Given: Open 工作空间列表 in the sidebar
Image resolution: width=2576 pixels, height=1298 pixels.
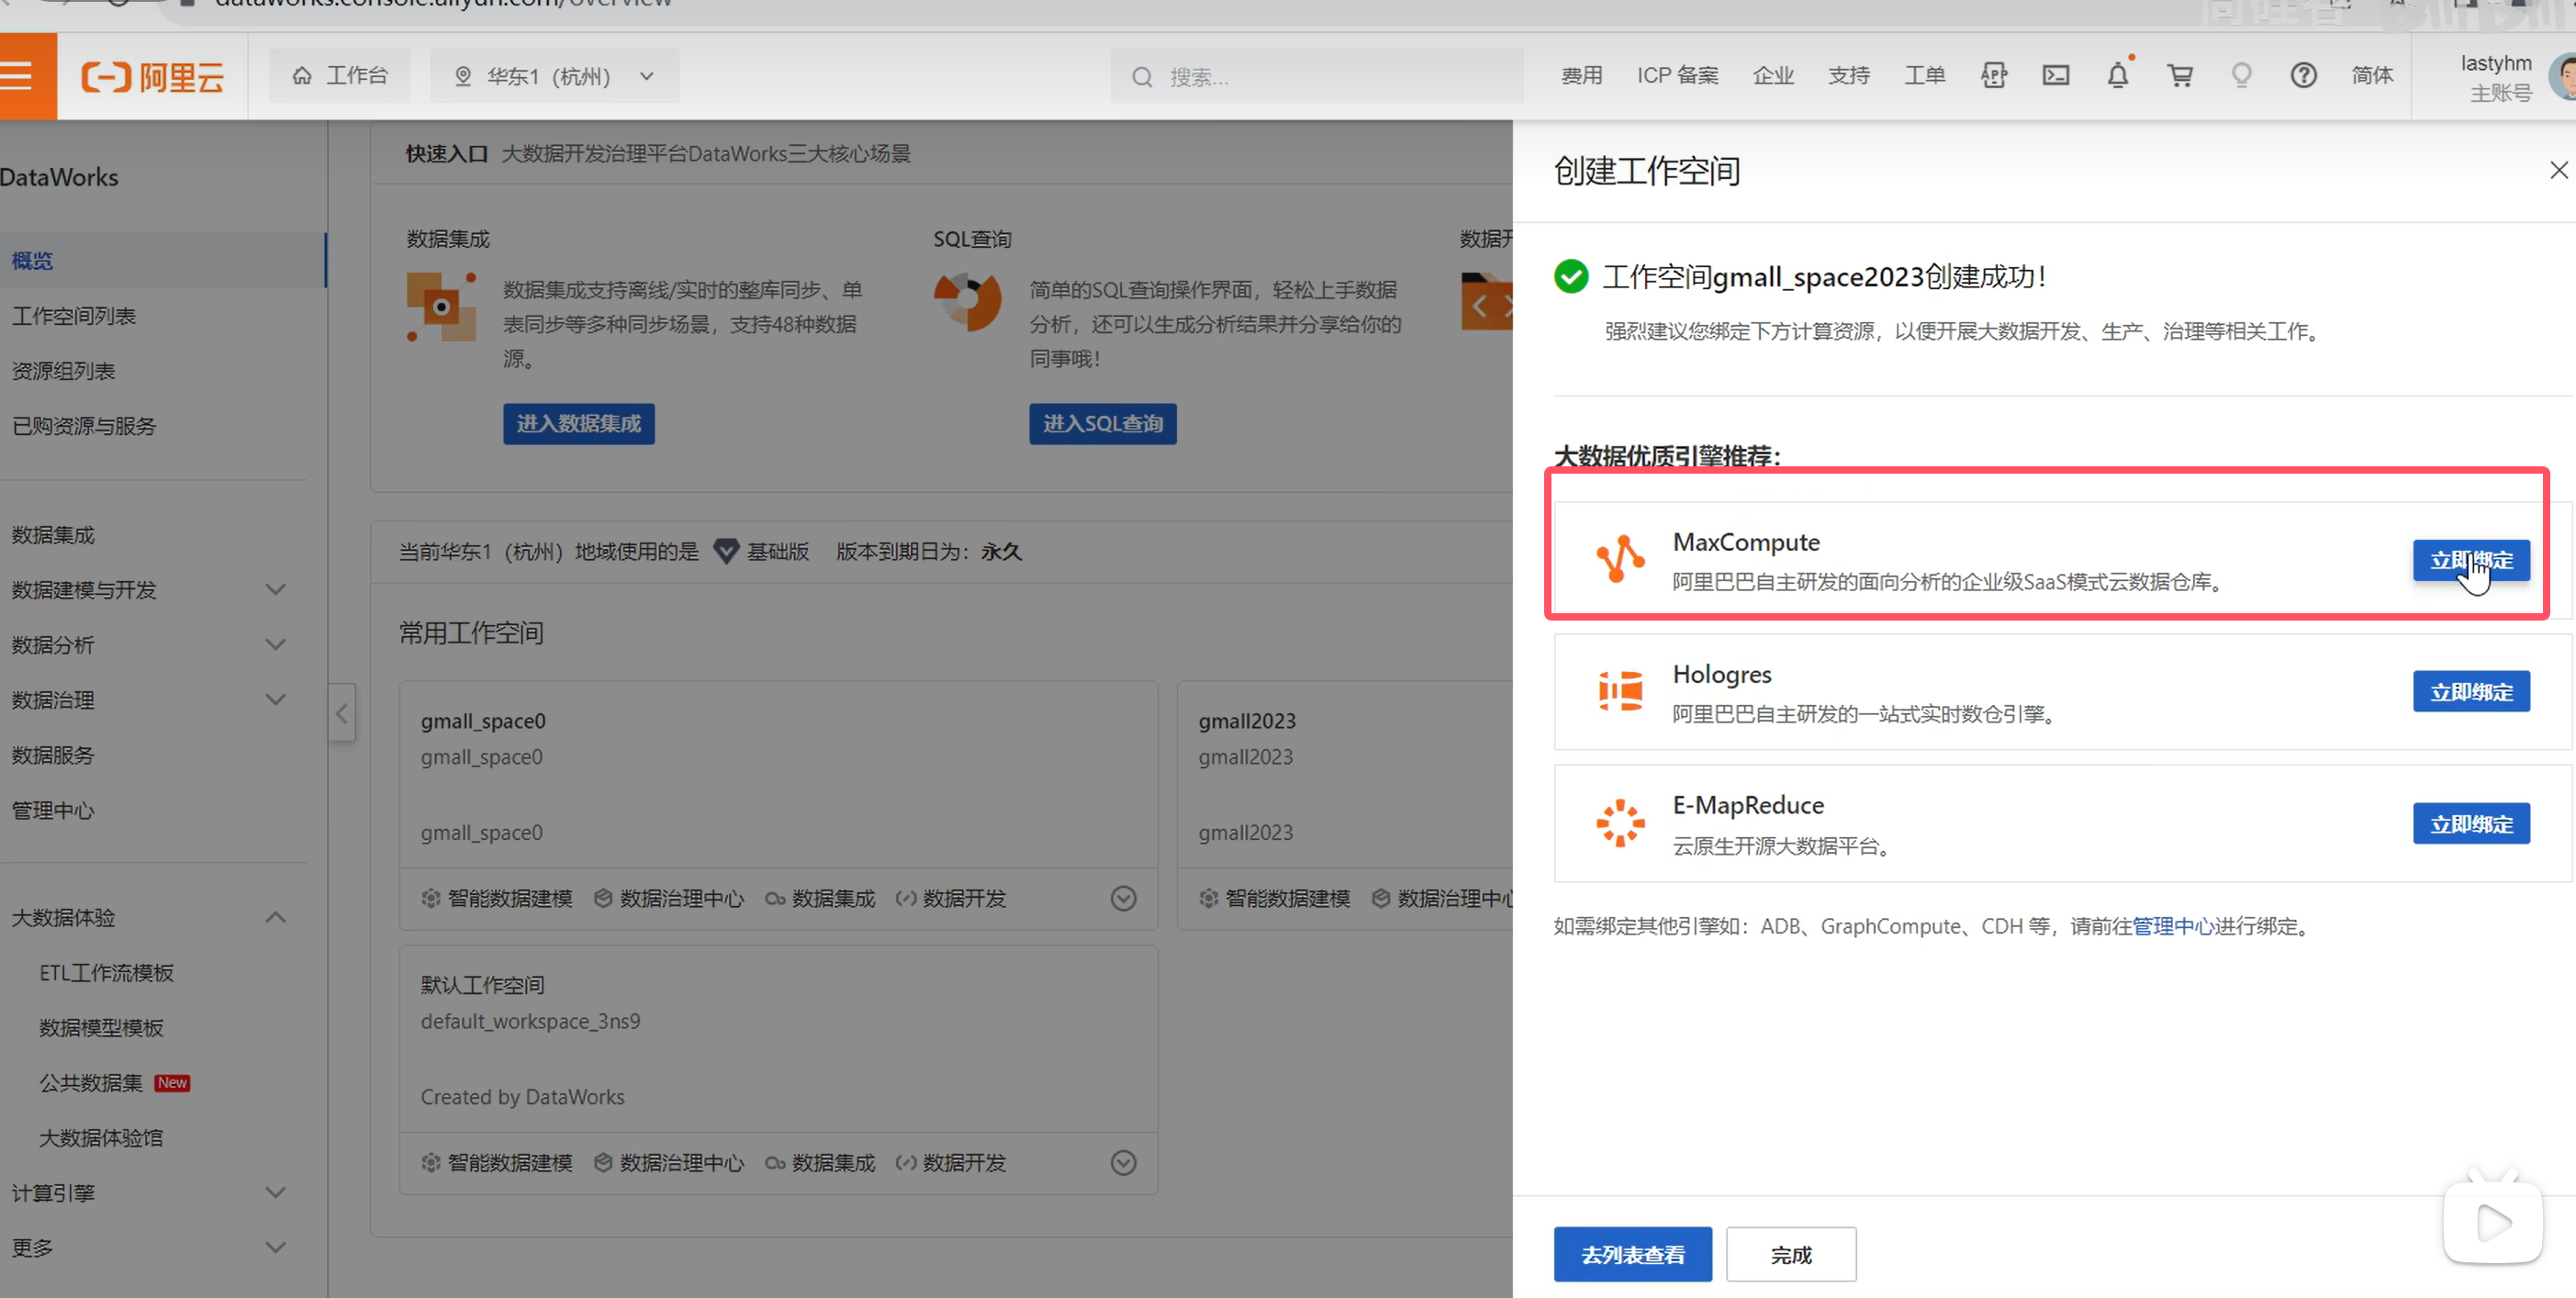Looking at the screenshot, I should 74,316.
